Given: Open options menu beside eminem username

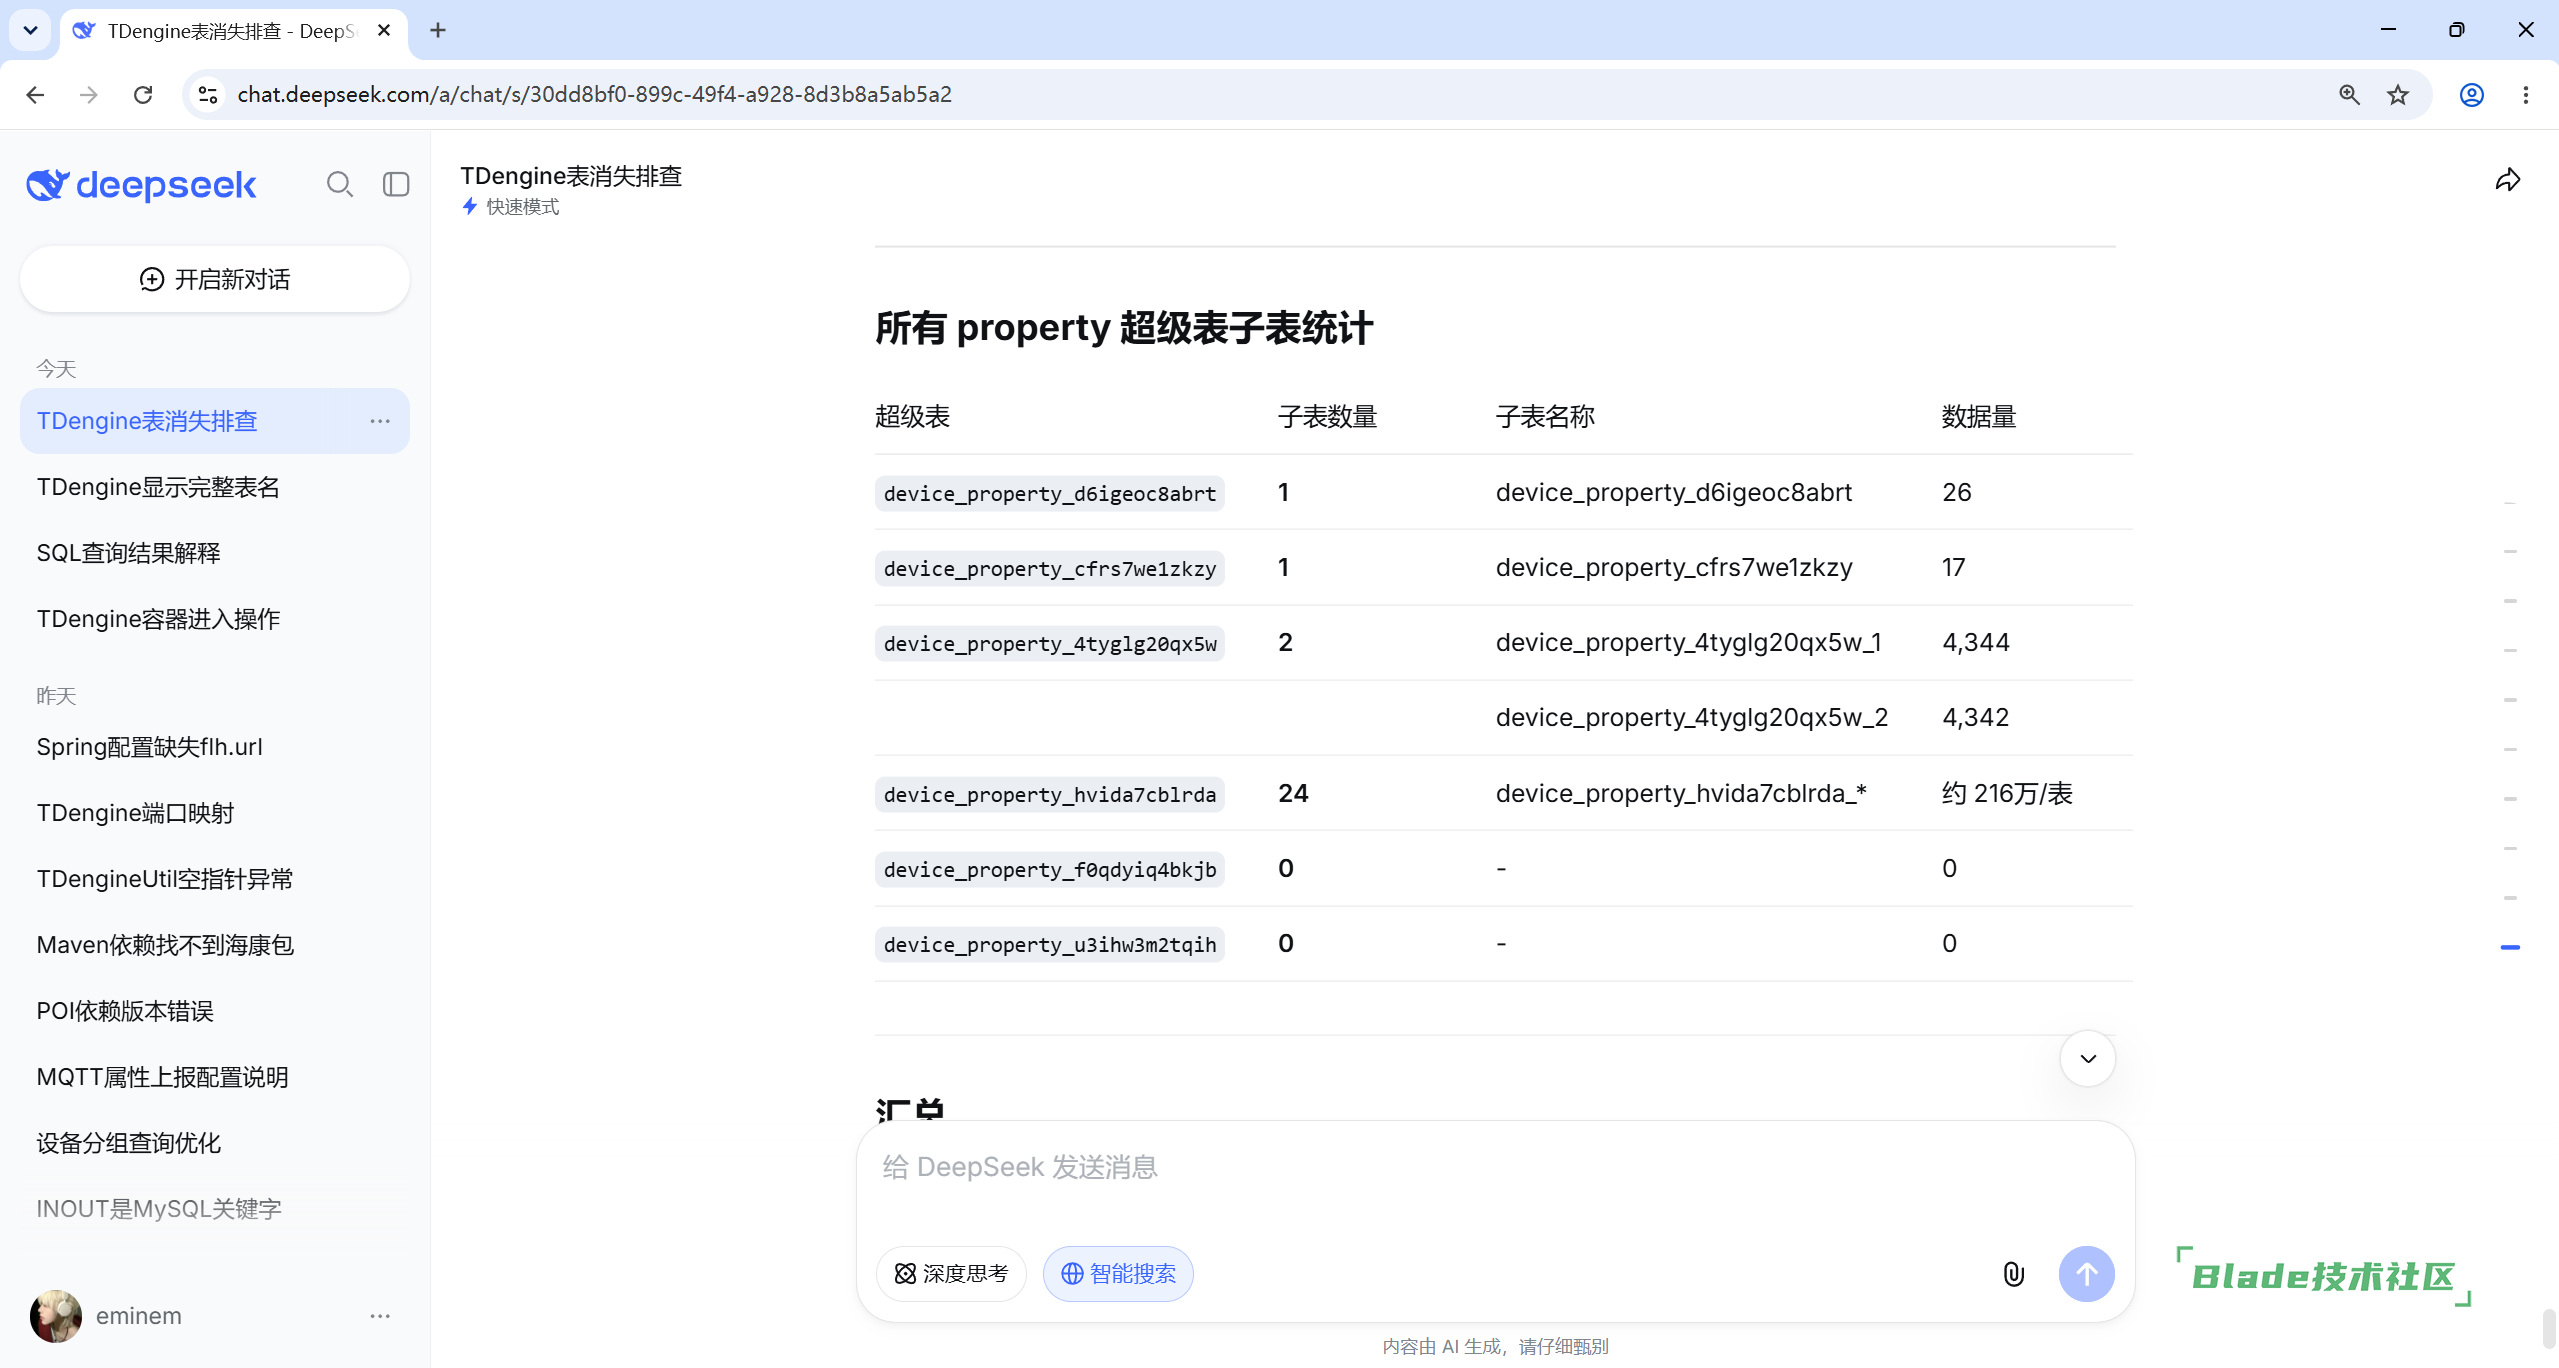Looking at the screenshot, I should pyautogui.click(x=380, y=1315).
